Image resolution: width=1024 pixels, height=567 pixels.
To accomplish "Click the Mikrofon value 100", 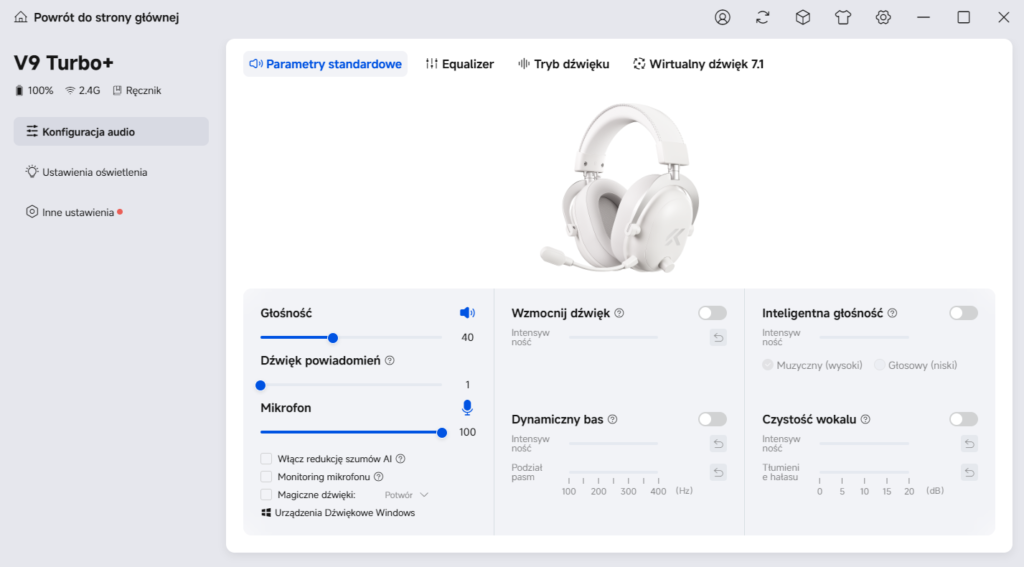I will 468,432.
